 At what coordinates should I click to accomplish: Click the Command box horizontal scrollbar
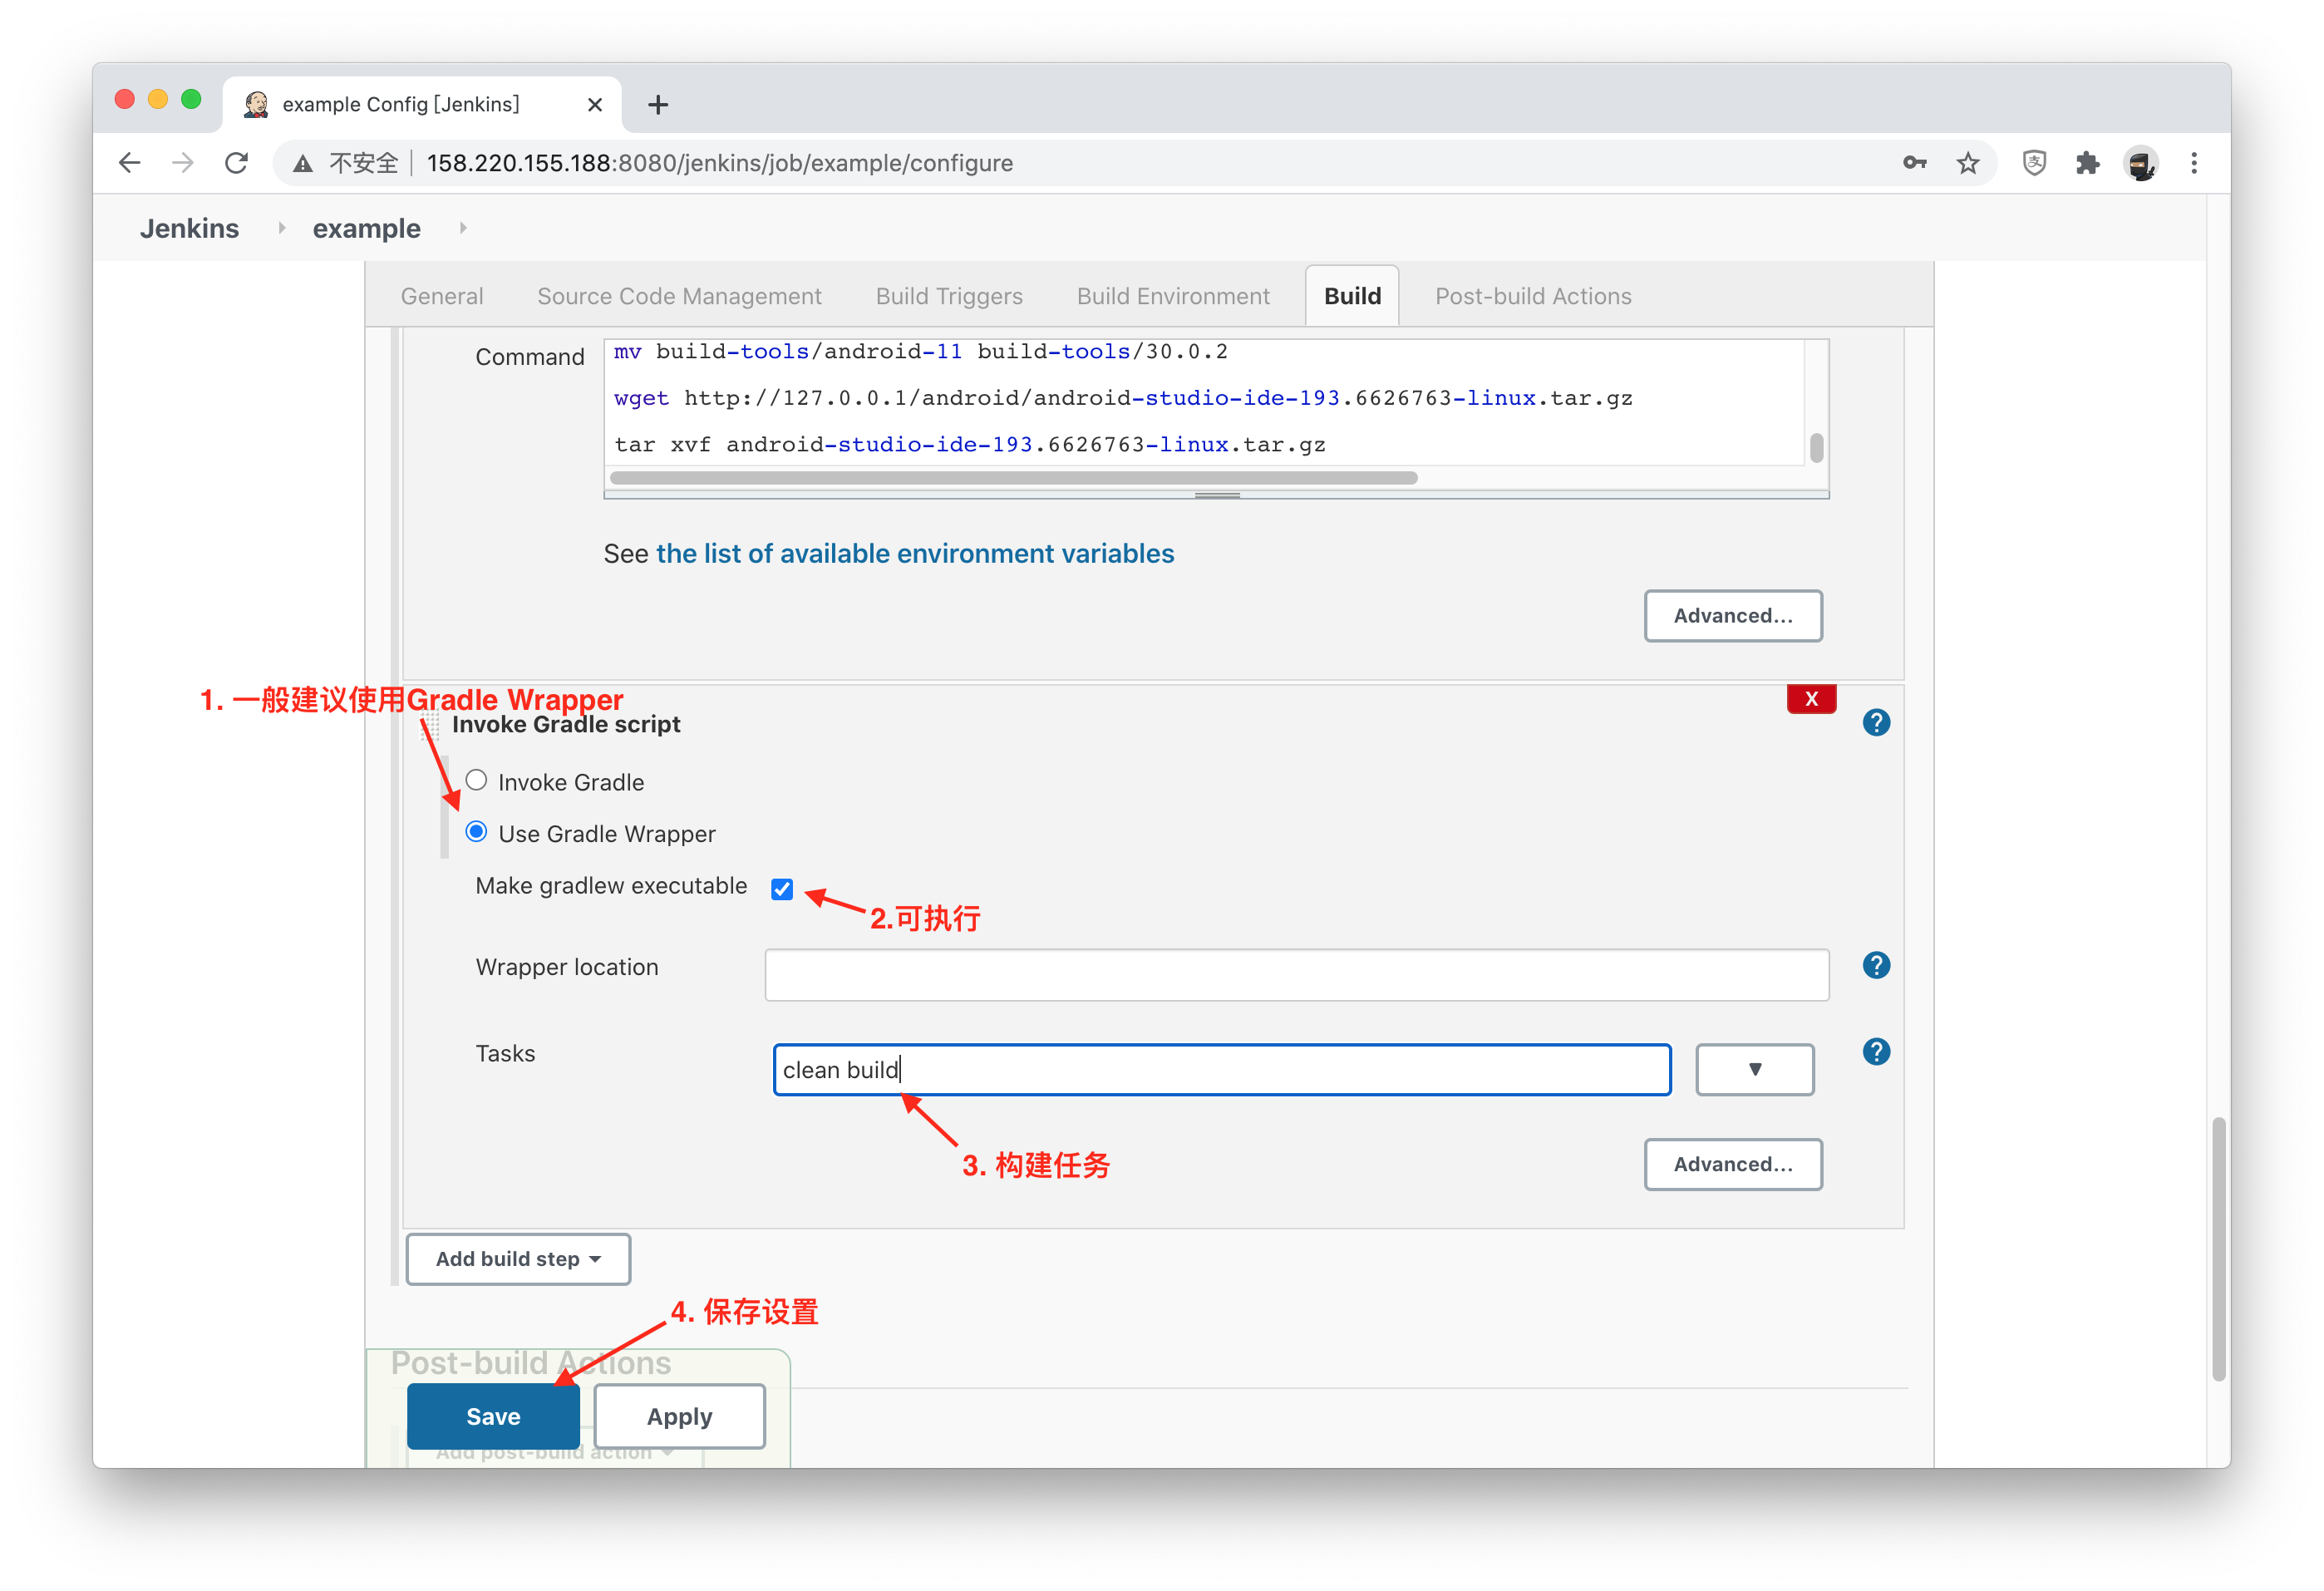coord(1013,478)
